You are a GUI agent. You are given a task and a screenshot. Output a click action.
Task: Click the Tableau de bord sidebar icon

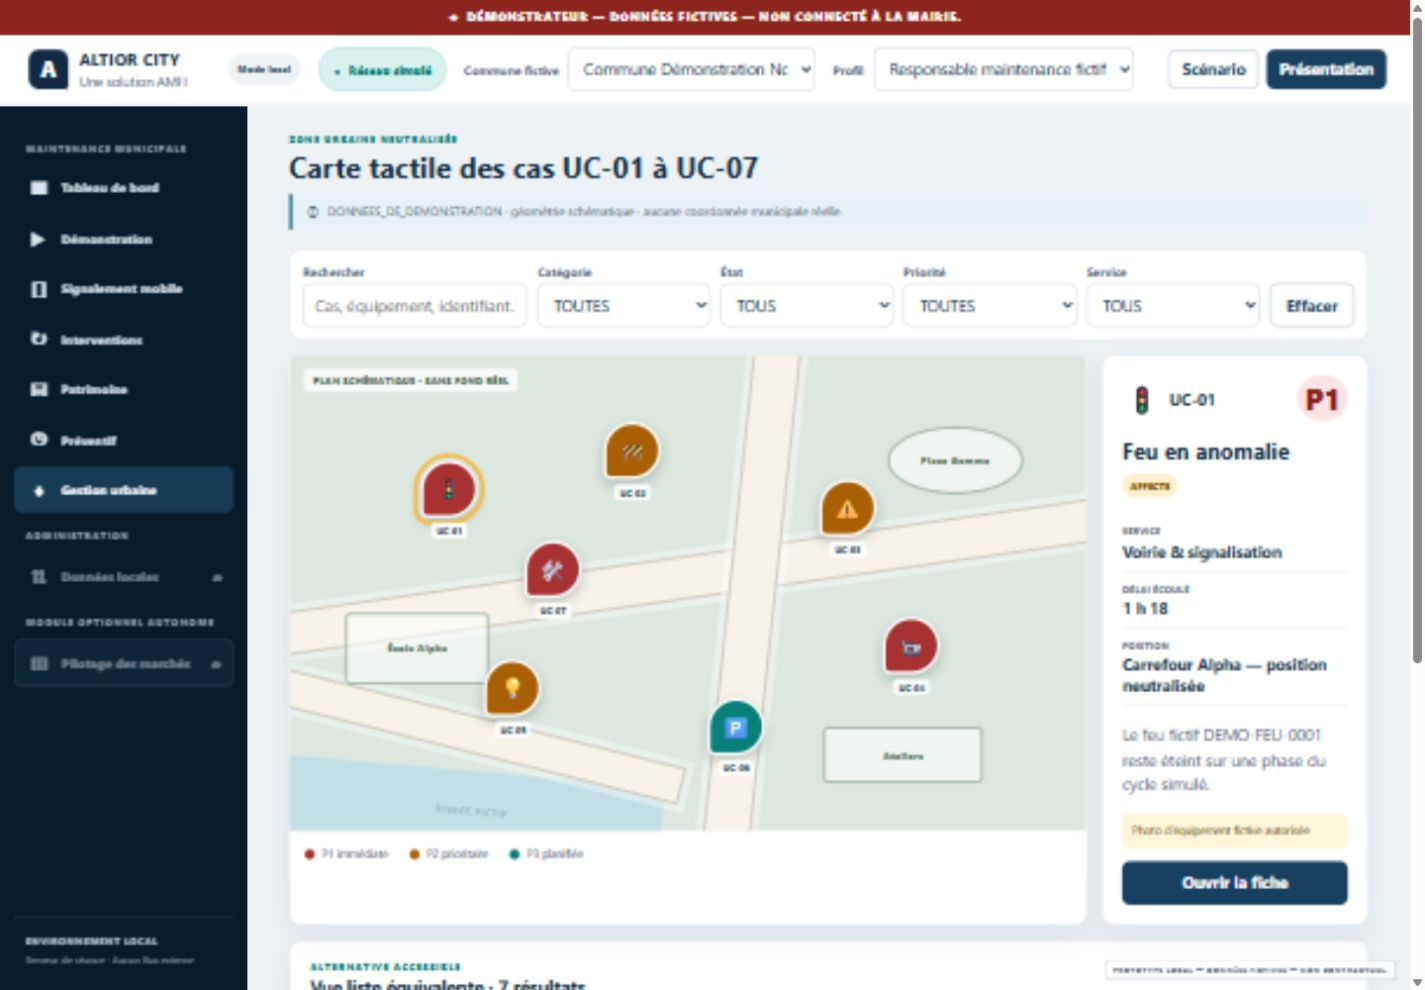click(x=39, y=188)
